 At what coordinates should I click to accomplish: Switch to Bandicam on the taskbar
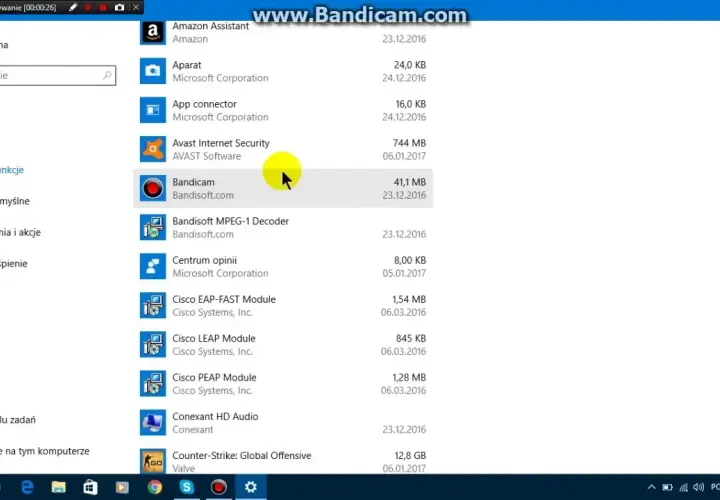pos(219,487)
